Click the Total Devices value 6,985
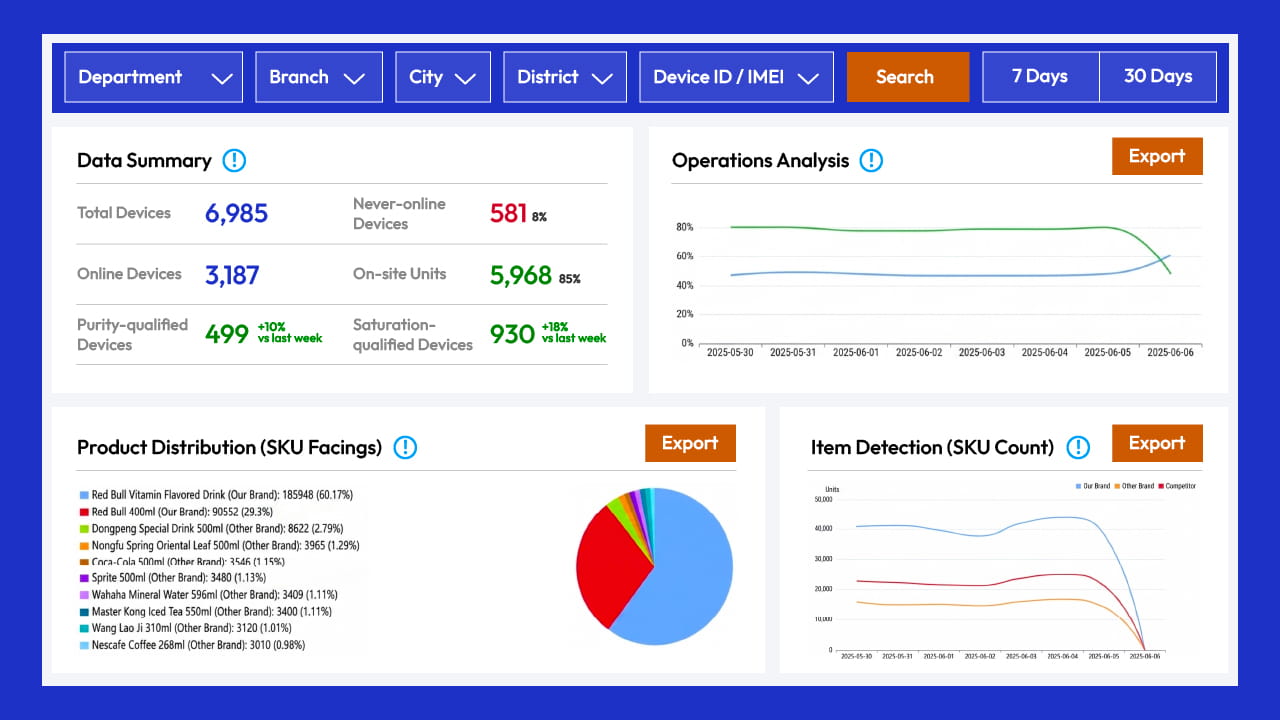1280x720 pixels. point(237,213)
